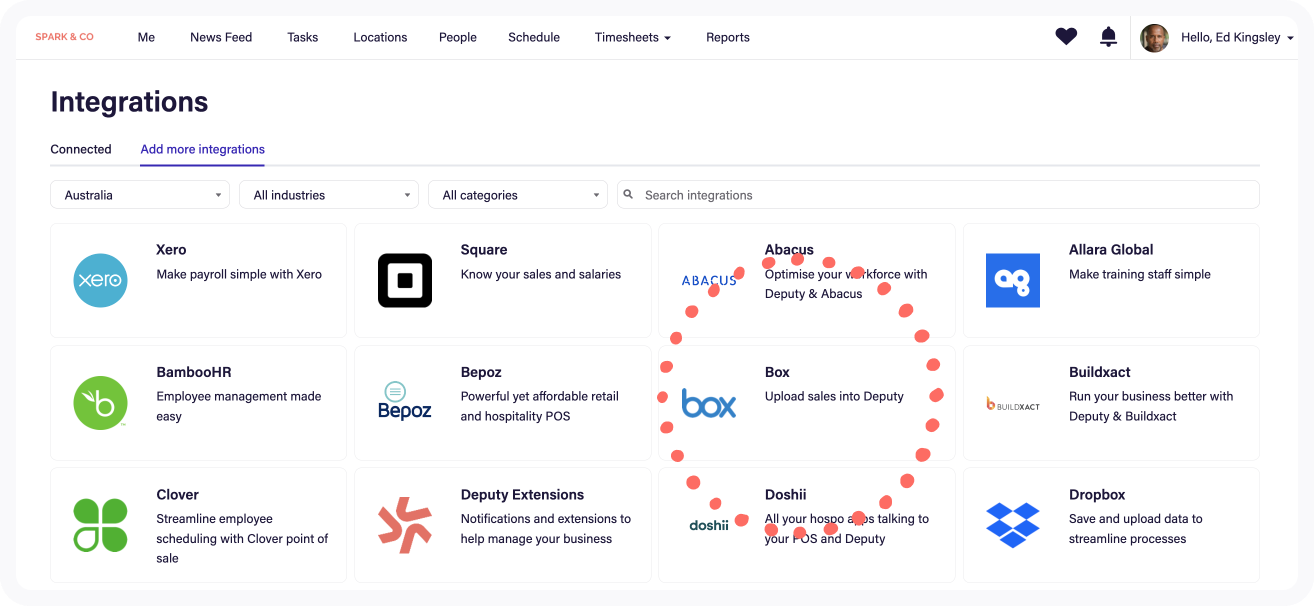
Task: Click 'Run your business better' description
Action: pyautogui.click(x=1151, y=406)
